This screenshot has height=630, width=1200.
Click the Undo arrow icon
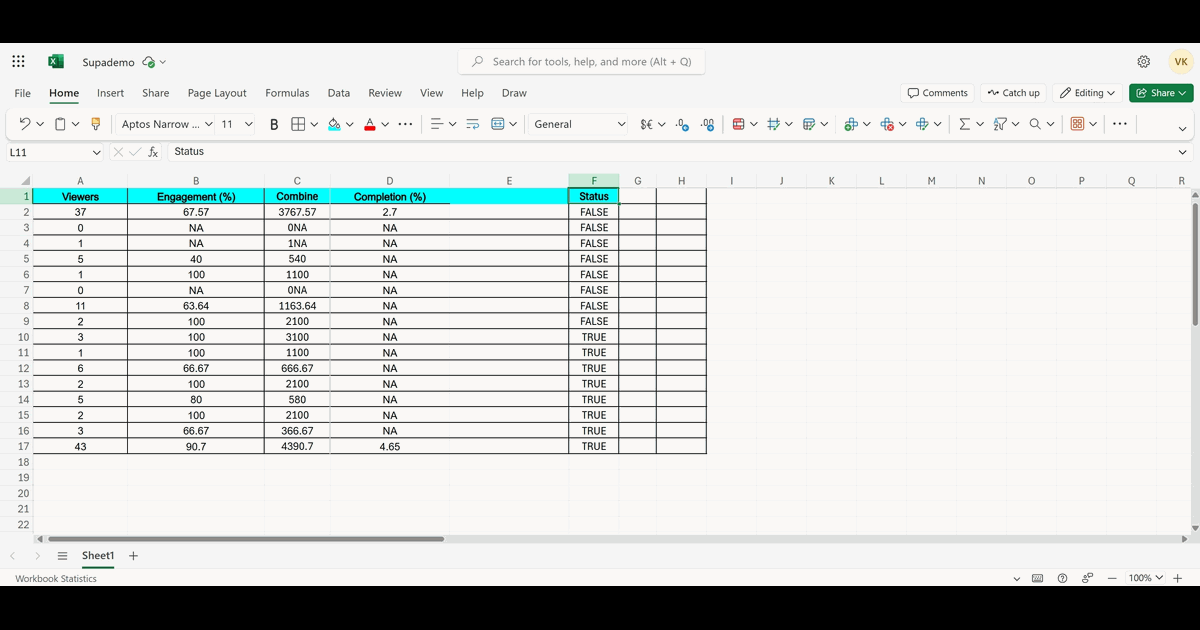[24, 124]
